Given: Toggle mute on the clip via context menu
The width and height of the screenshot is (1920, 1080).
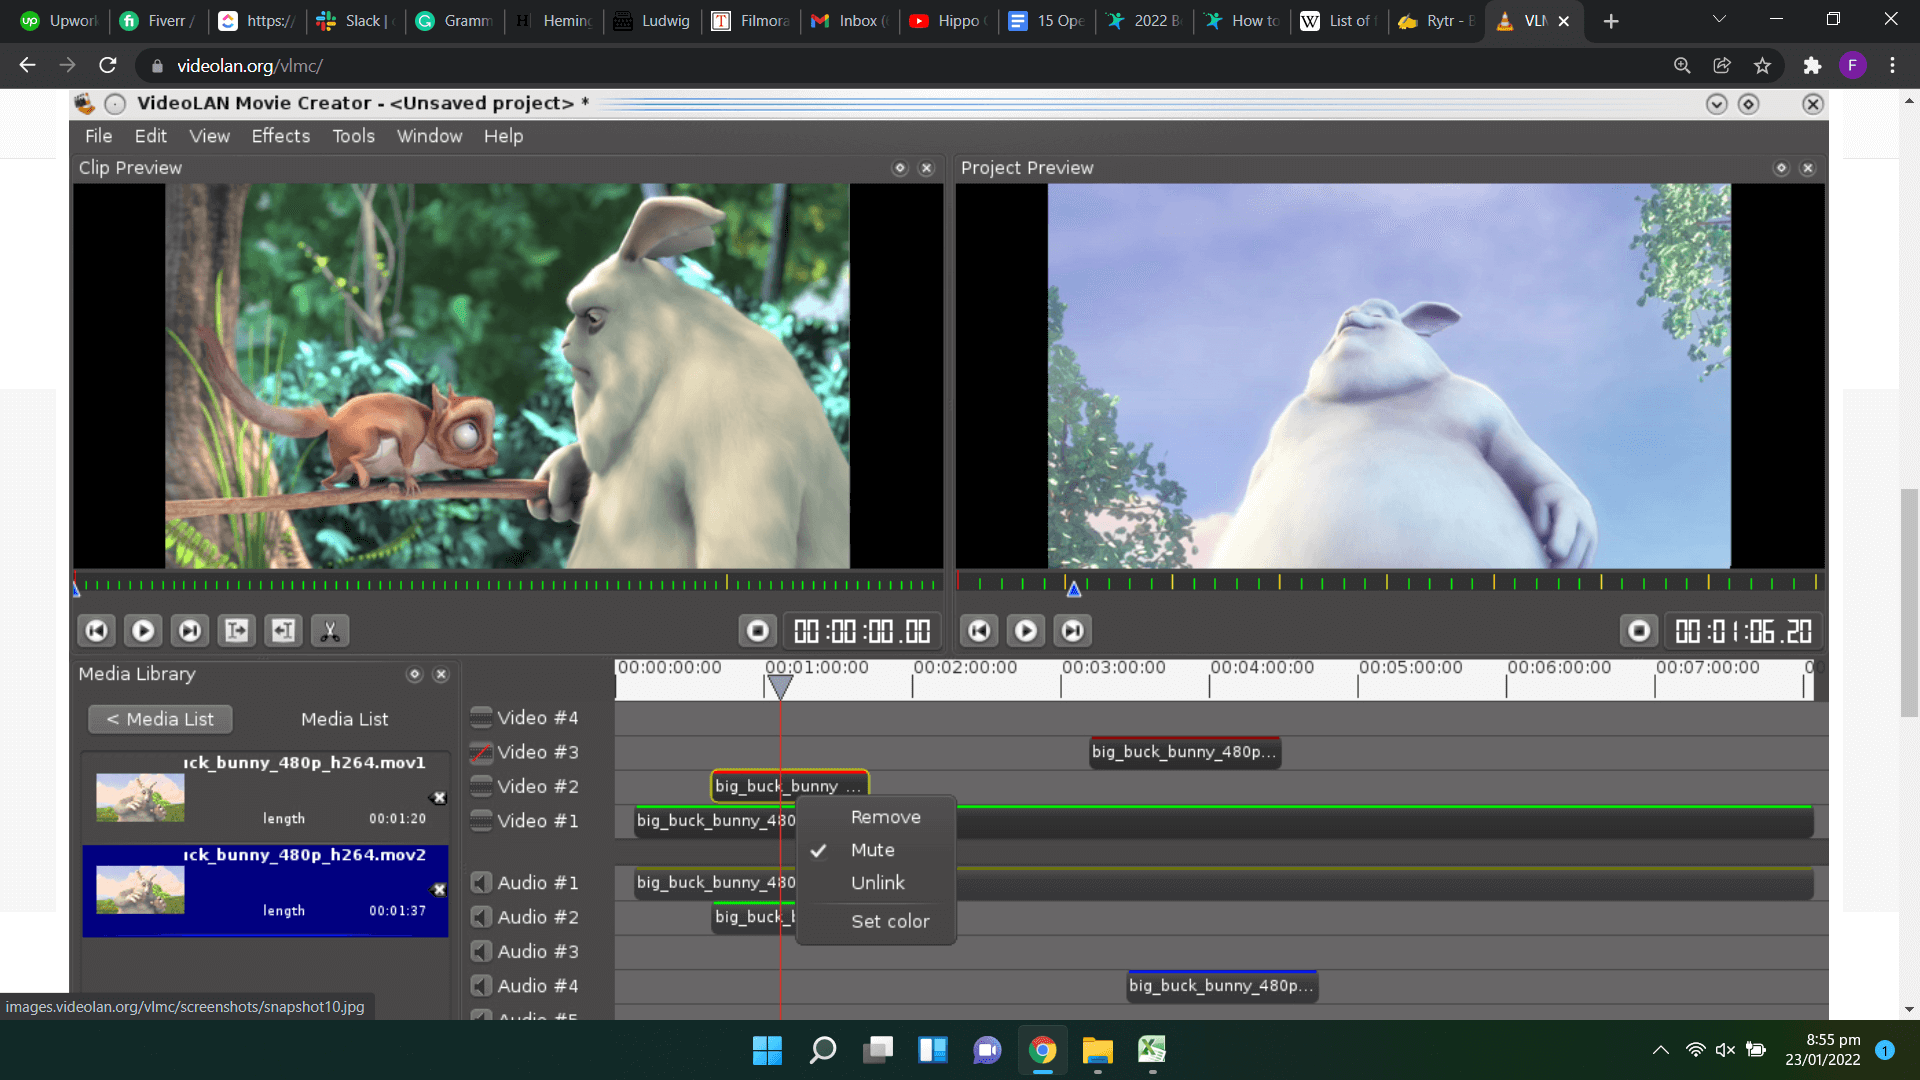Looking at the screenshot, I should (872, 849).
